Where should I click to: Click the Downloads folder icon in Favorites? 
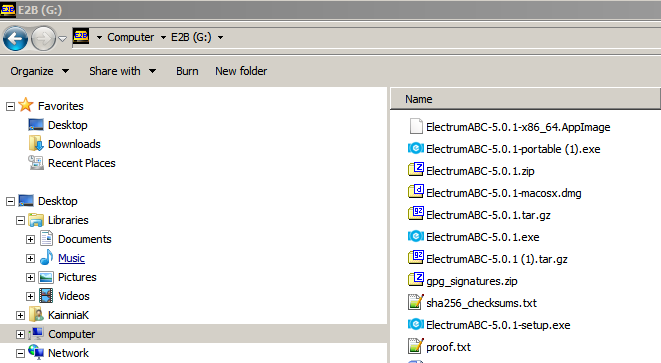36,143
